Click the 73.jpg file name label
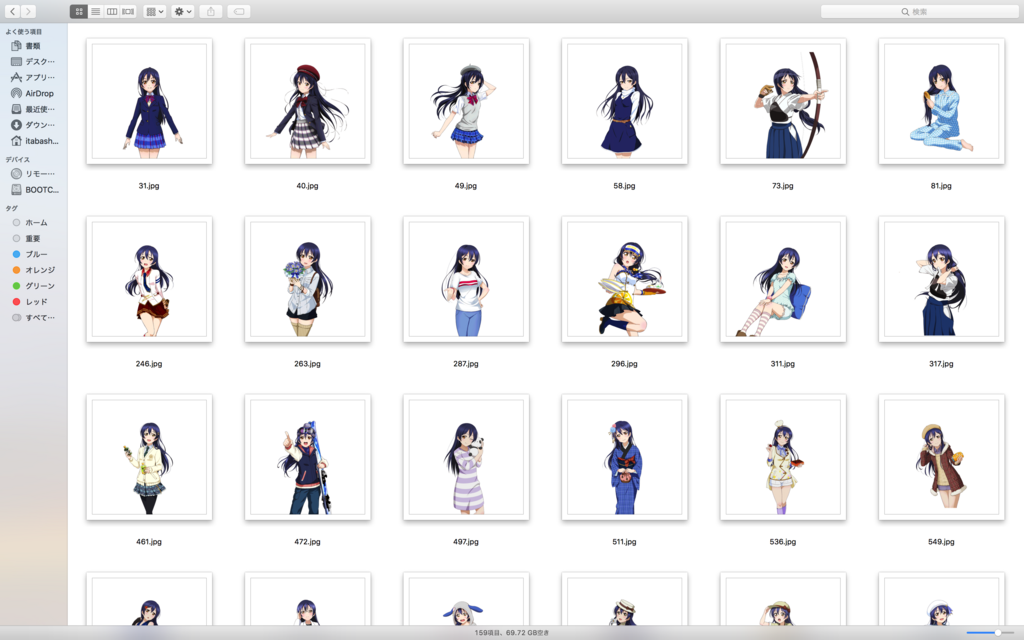Screen dimensions: 1024x640 (x=783, y=186)
